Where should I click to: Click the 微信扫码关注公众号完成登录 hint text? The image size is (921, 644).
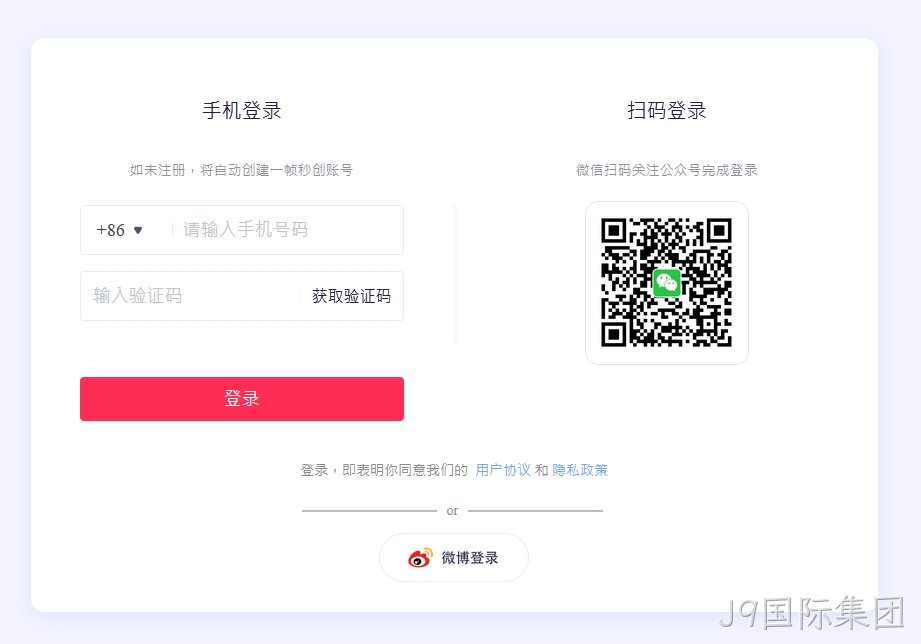pyautogui.click(x=667, y=170)
